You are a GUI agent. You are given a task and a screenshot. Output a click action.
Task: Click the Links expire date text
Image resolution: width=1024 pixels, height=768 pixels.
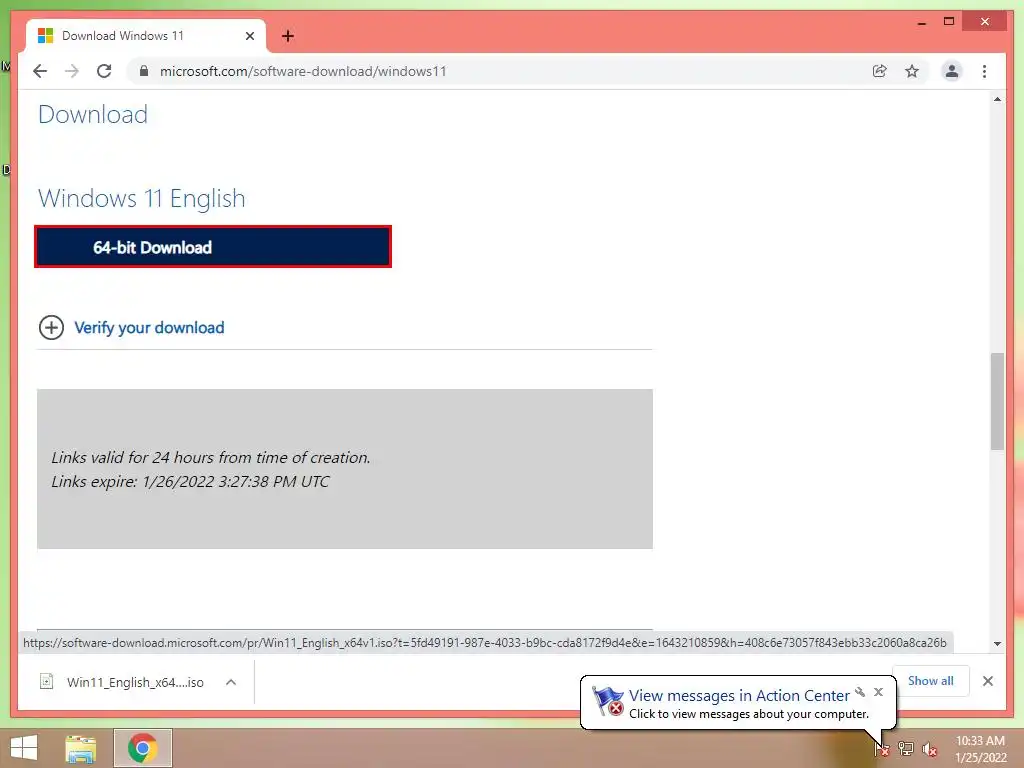[191, 481]
